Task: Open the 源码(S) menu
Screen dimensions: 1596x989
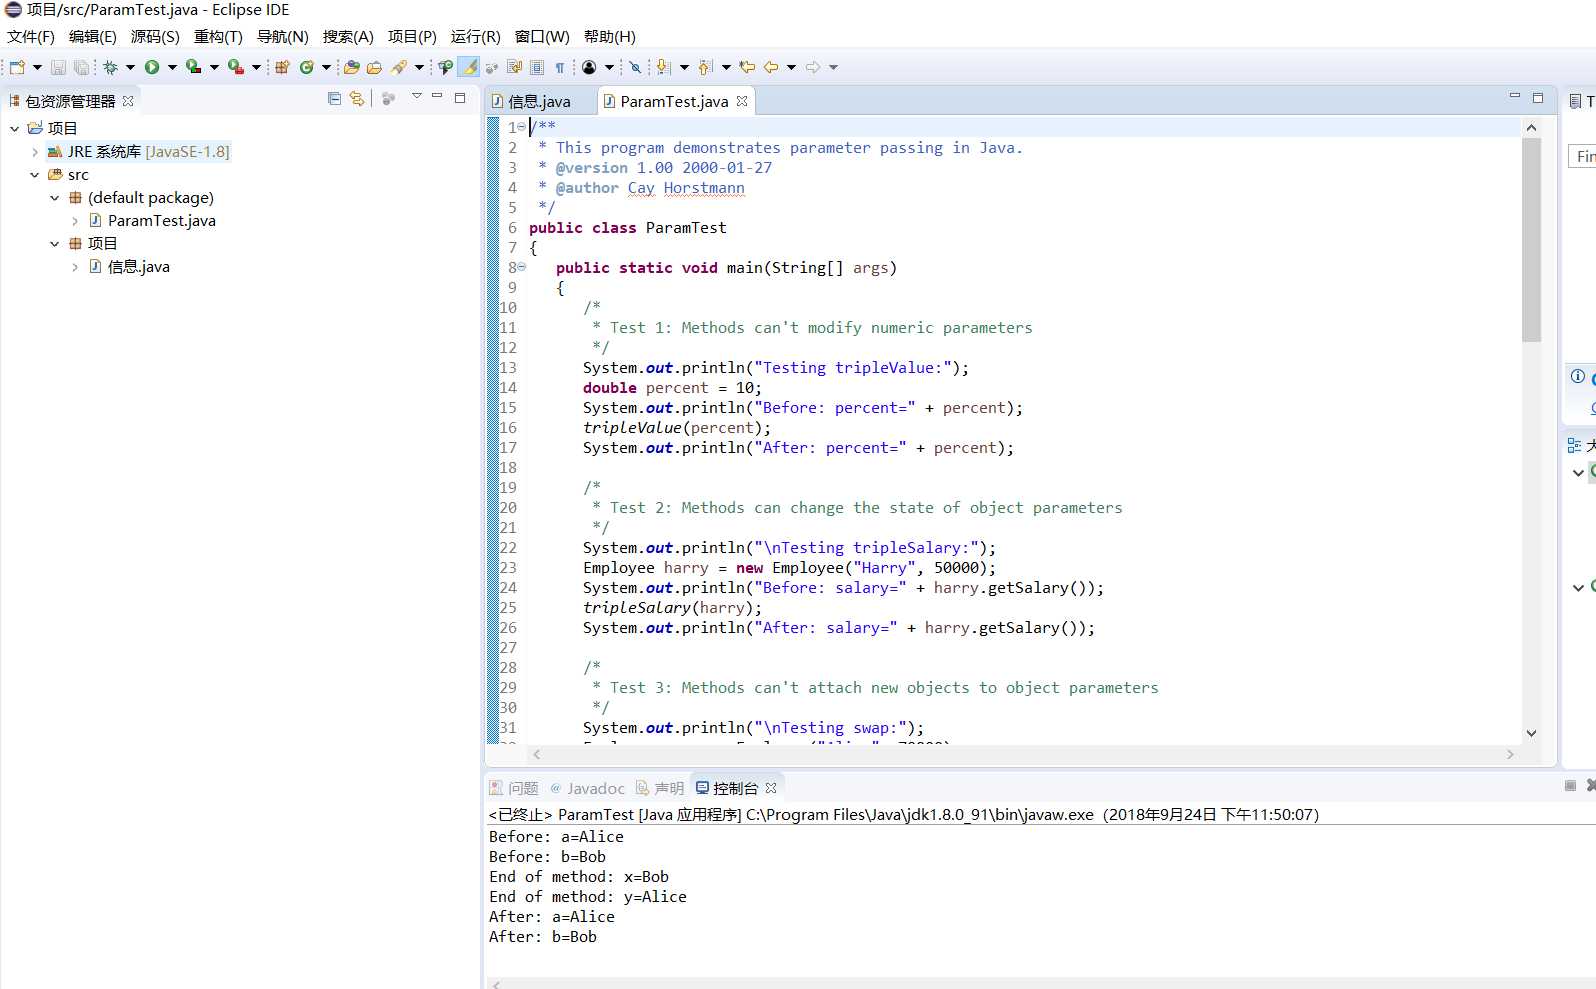Action: pyautogui.click(x=155, y=37)
